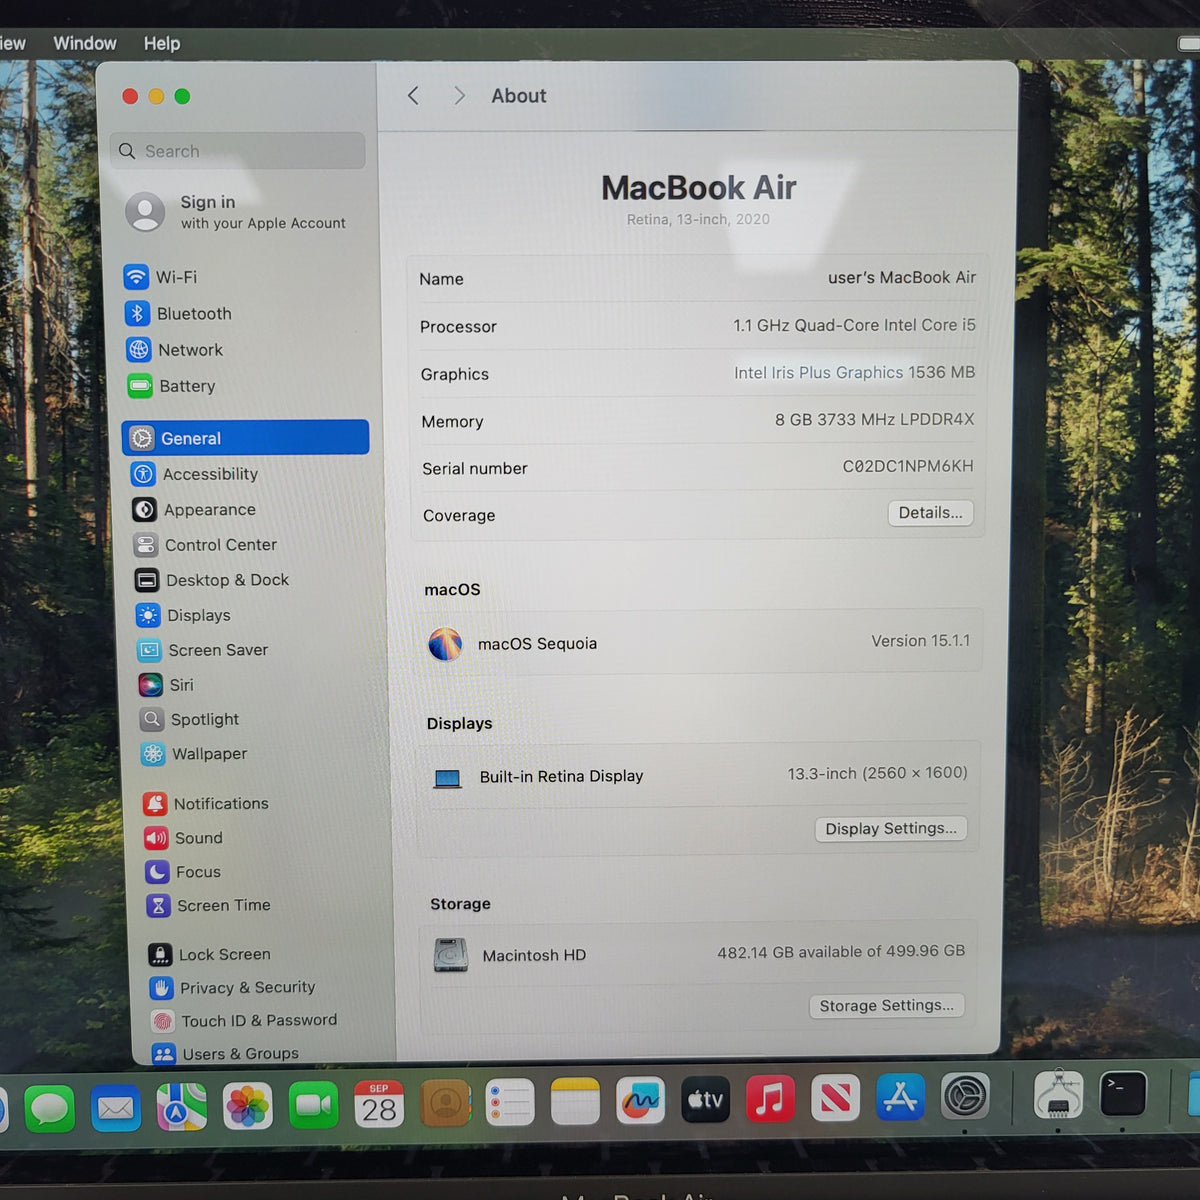Open Accessibility settings
Screen dimensions: 1200x1200
tap(195, 474)
